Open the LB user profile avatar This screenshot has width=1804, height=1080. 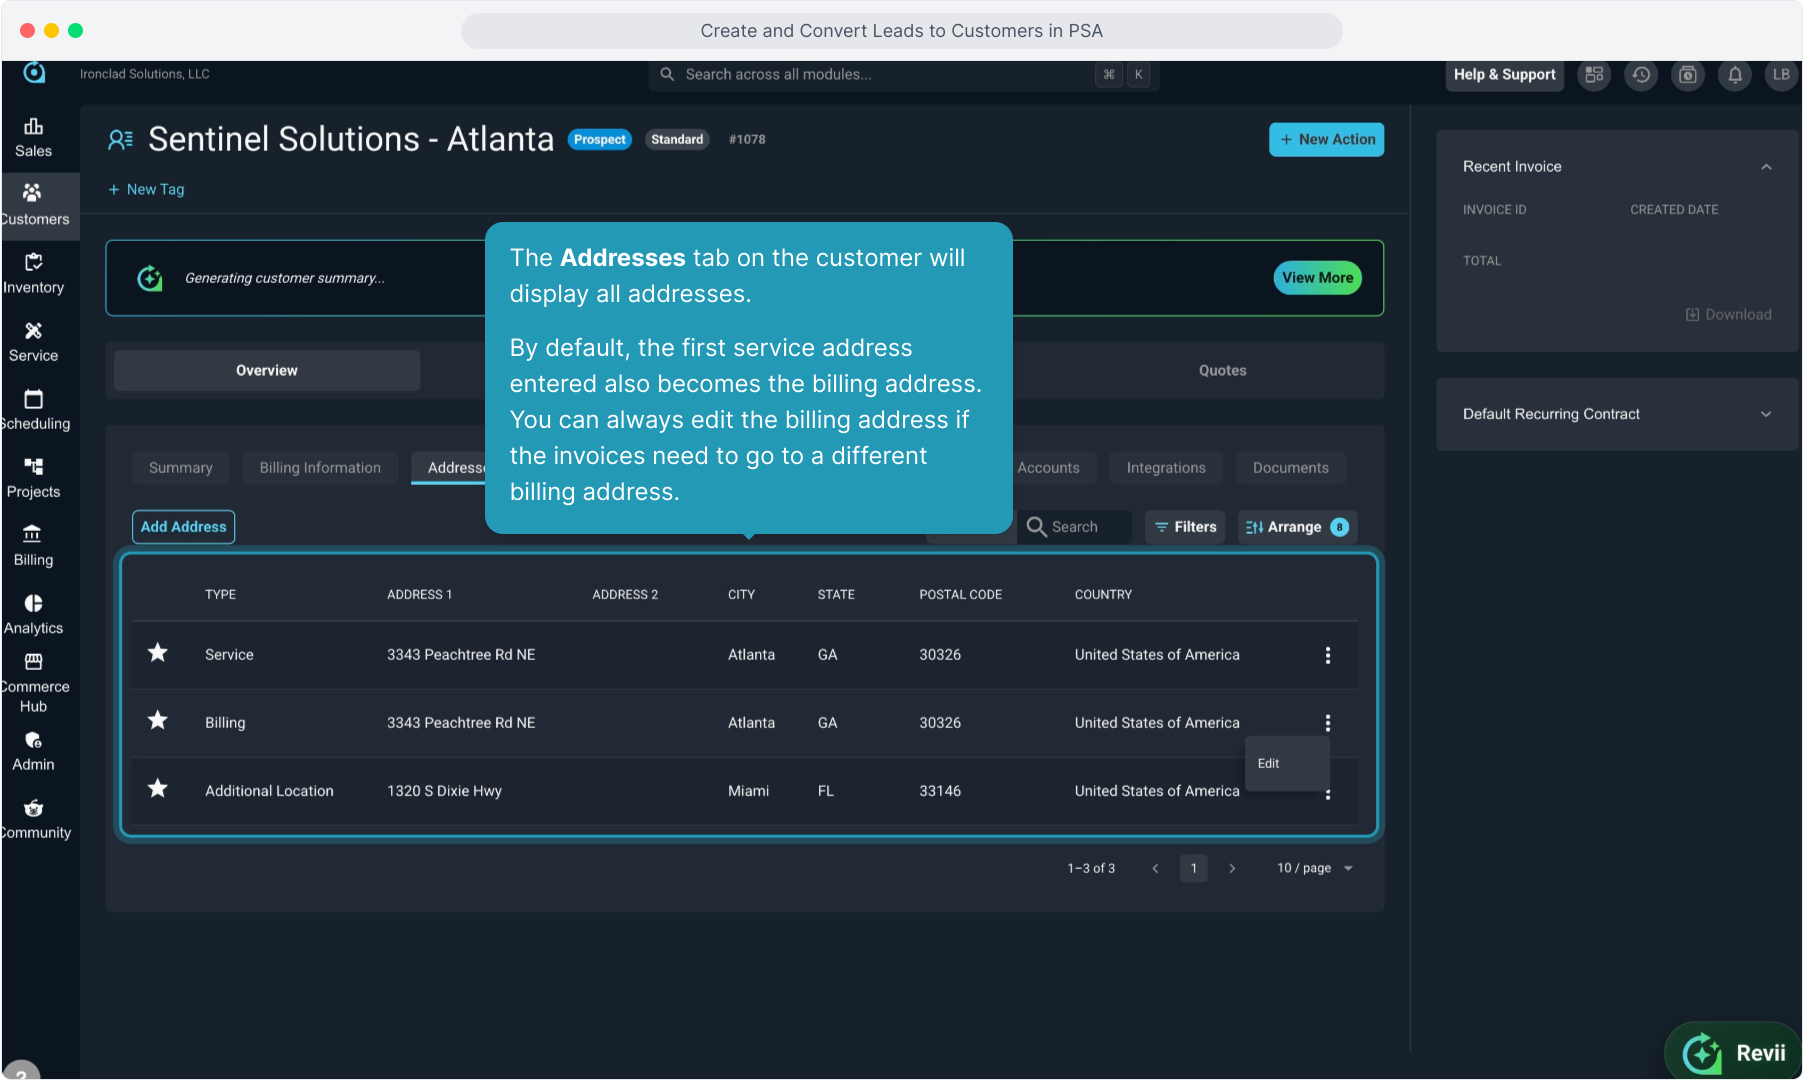coord(1781,75)
